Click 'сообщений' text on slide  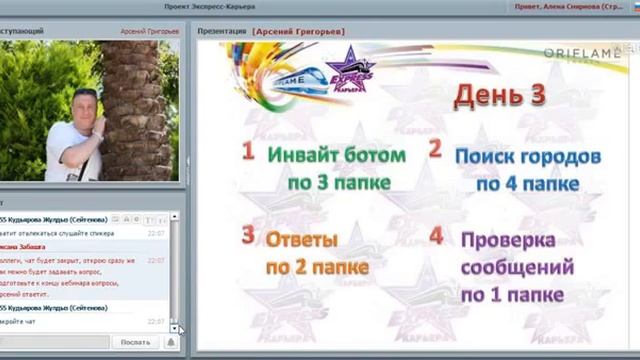coord(518,267)
